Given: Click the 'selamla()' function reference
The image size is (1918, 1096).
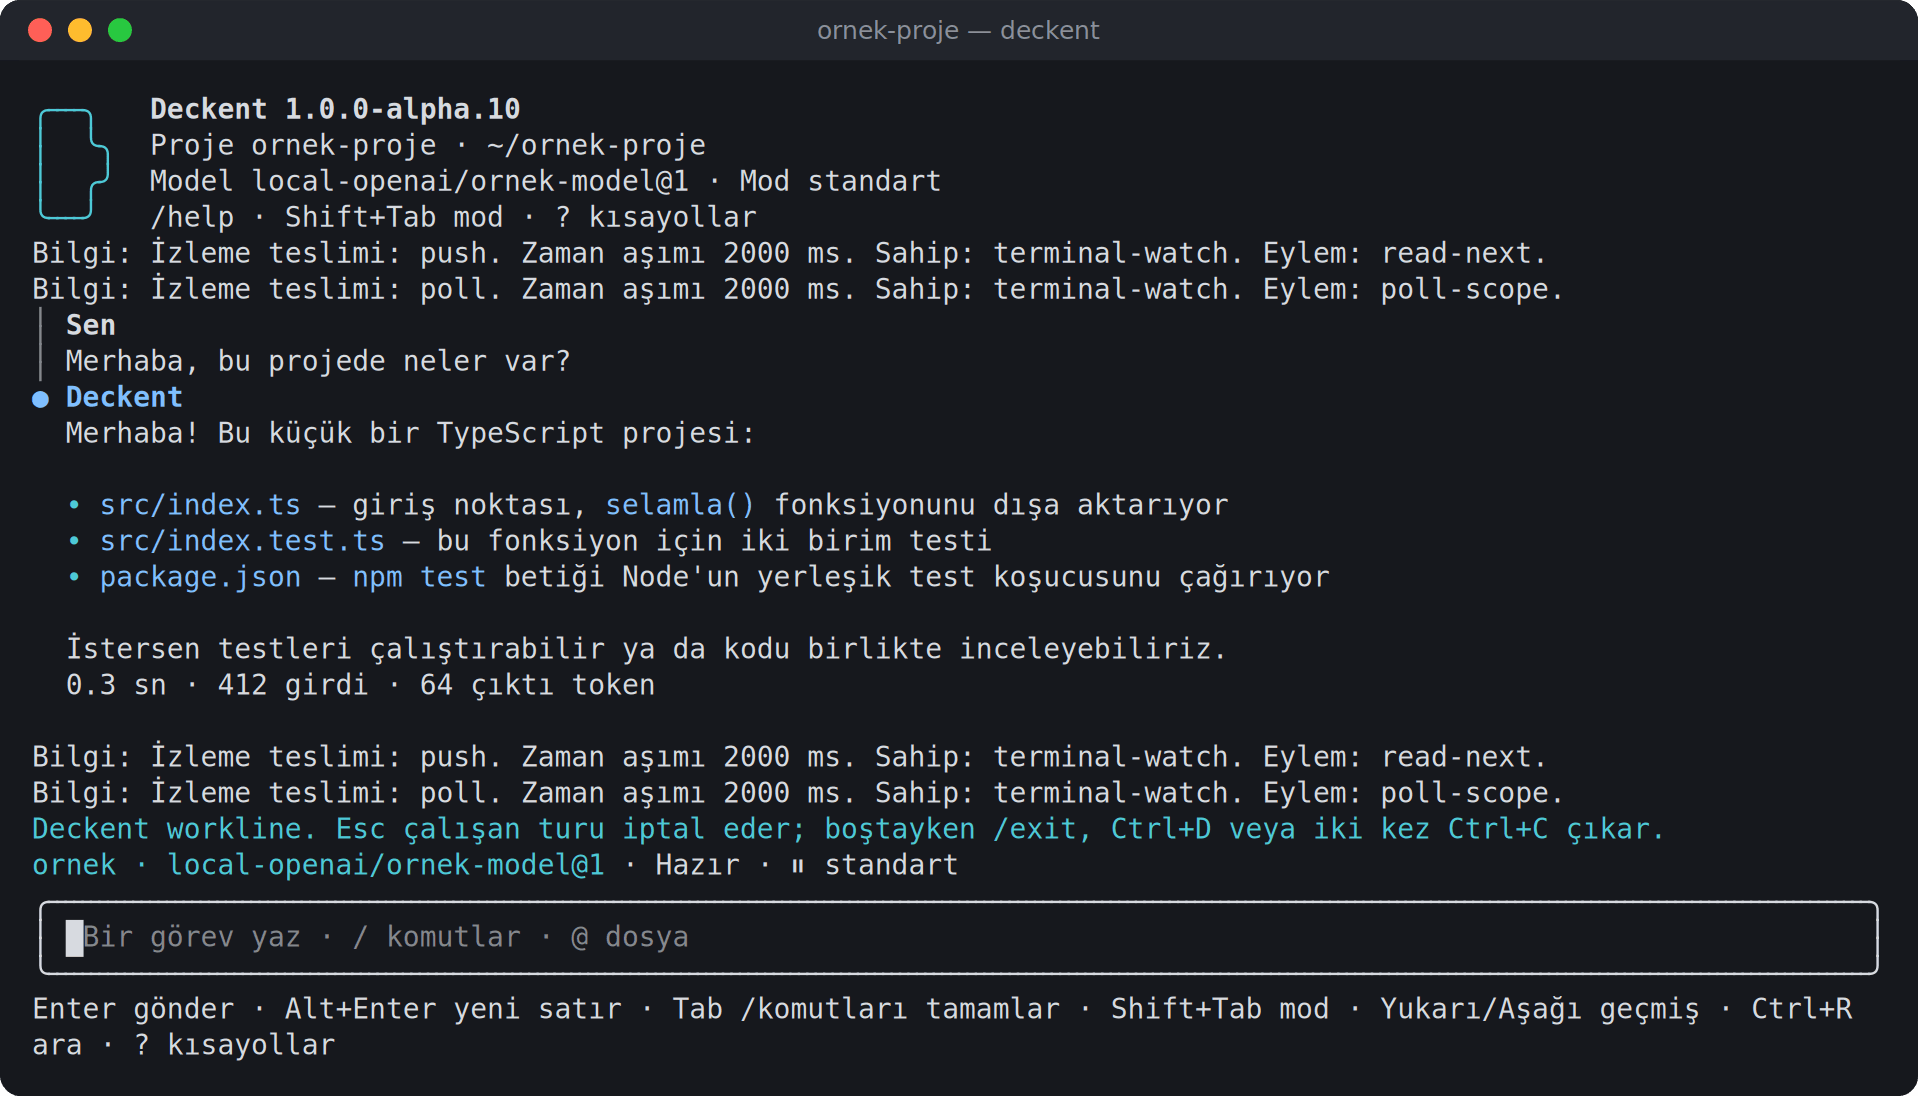Looking at the screenshot, I should click(x=680, y=505).
